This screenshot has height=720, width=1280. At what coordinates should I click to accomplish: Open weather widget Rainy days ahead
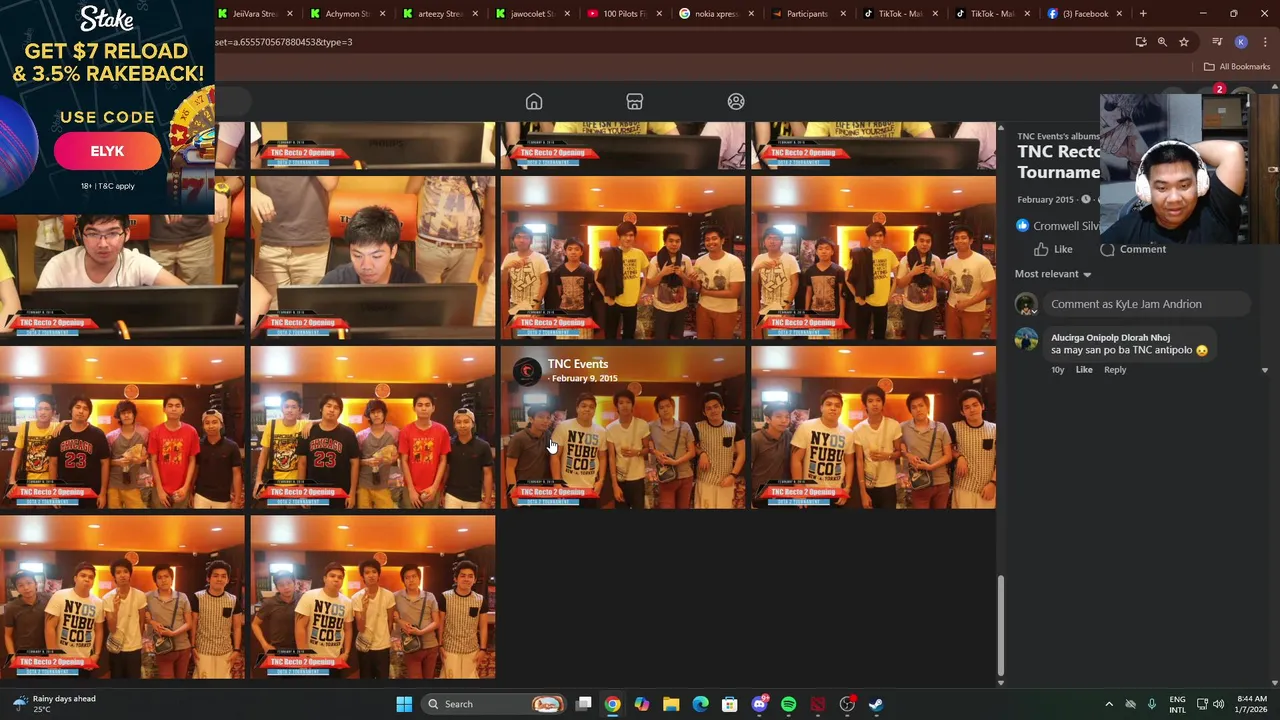click(55, 704)
